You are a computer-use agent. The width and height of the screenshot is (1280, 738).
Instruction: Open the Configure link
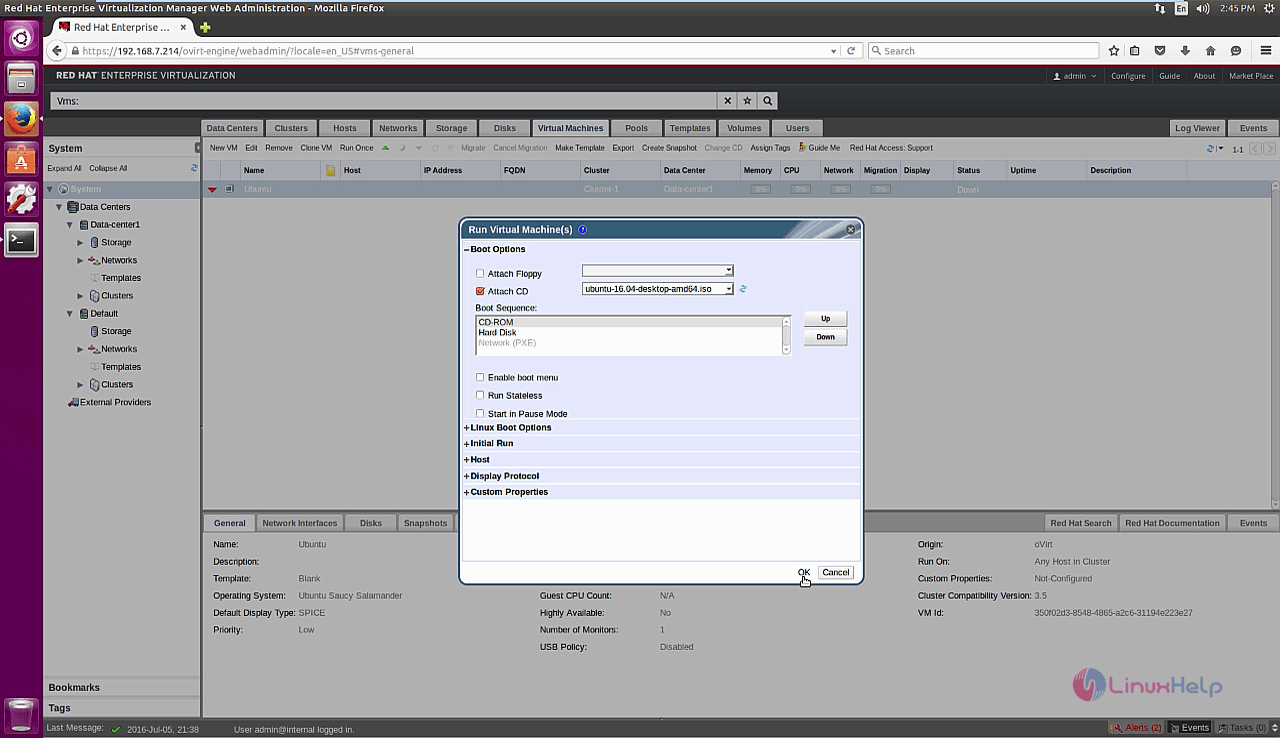pos(1128,76)
